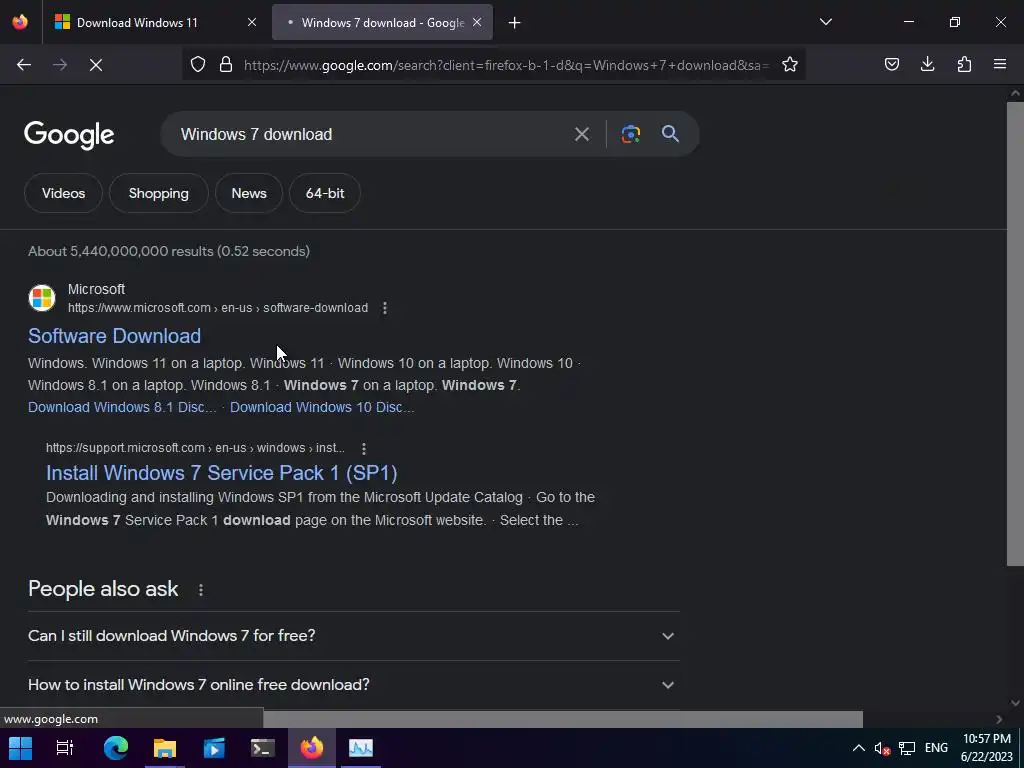Open the list all tabs dropdown
The height and width of the screenshot is (768, 1024).
tap(826, 22)
